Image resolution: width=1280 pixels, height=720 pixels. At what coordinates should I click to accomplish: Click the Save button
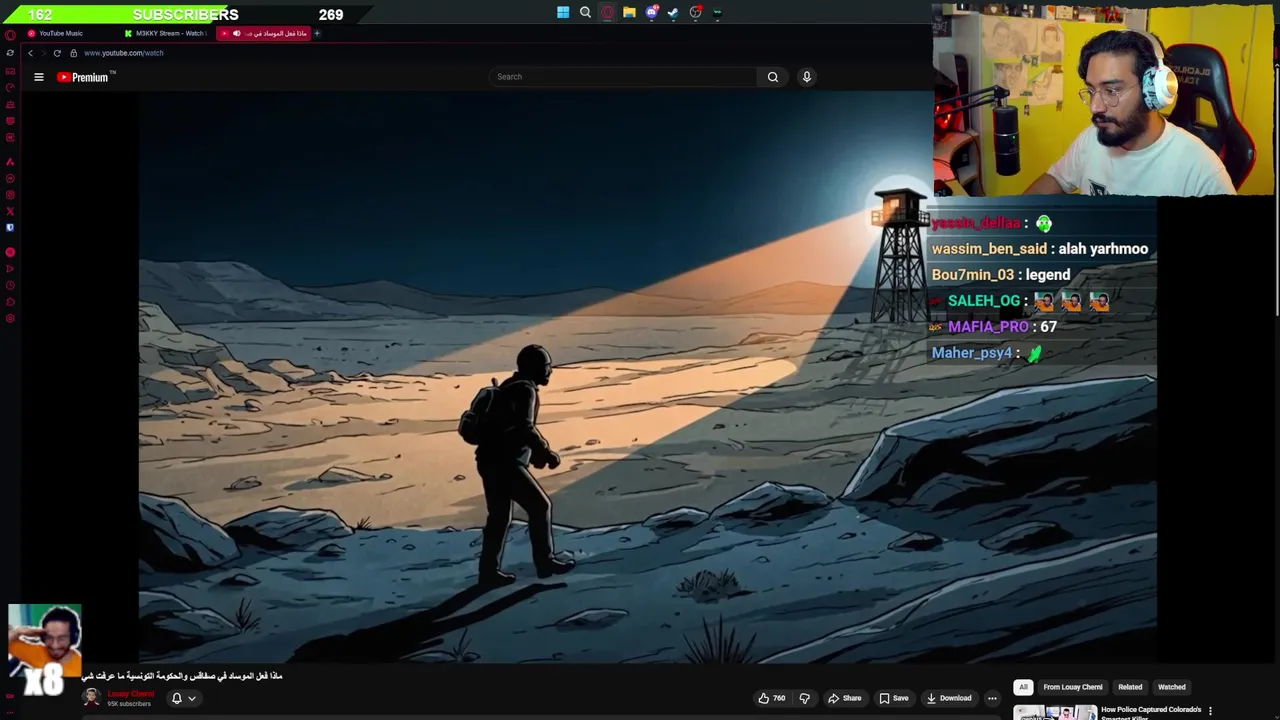[893, 698]
